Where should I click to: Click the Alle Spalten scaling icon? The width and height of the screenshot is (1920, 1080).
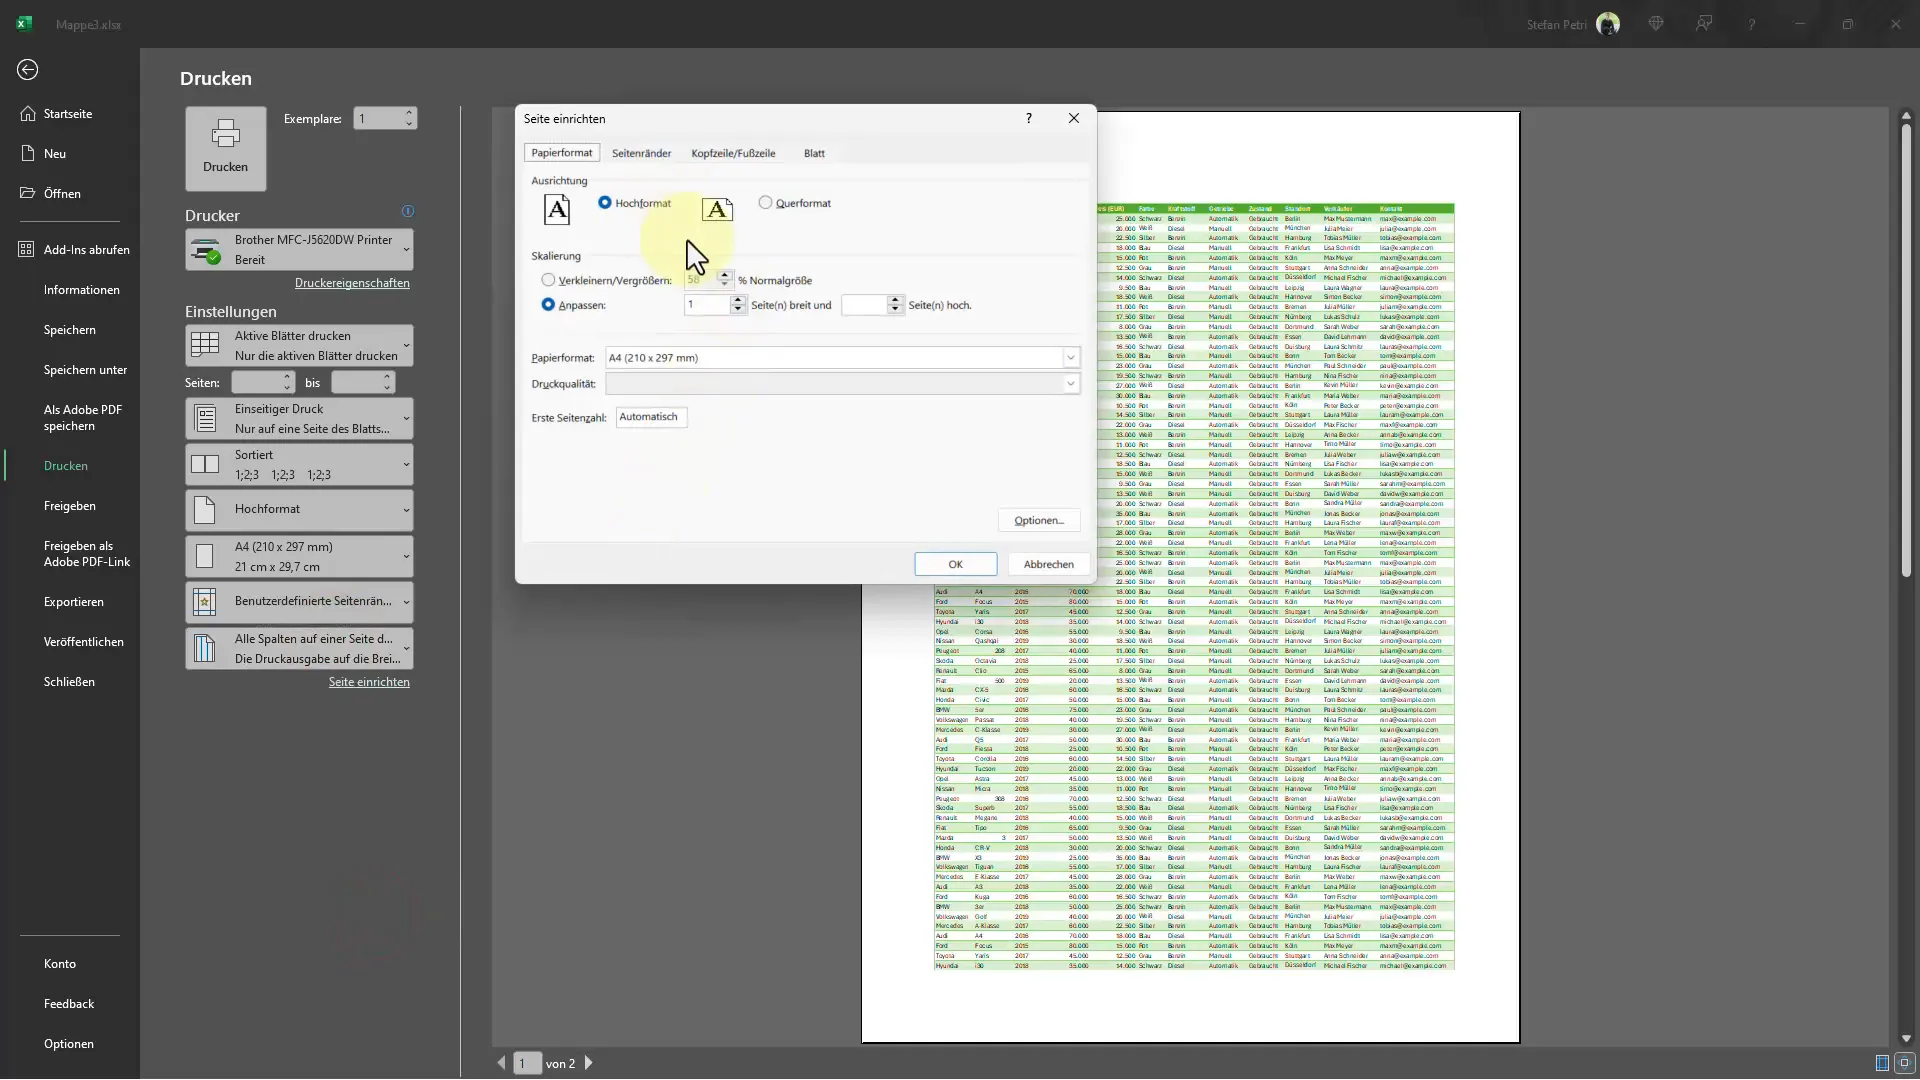coord(205,648)
